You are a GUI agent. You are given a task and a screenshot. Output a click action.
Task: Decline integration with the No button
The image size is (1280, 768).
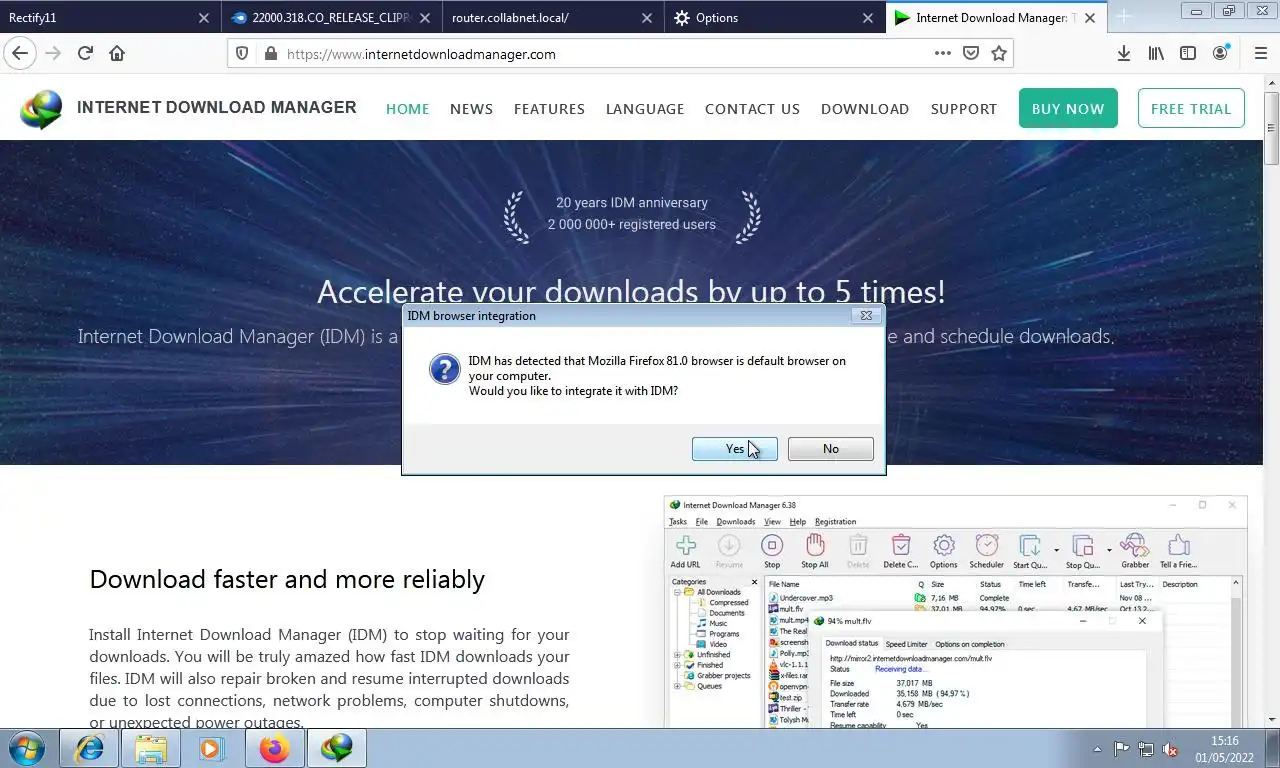click(830, 449)
